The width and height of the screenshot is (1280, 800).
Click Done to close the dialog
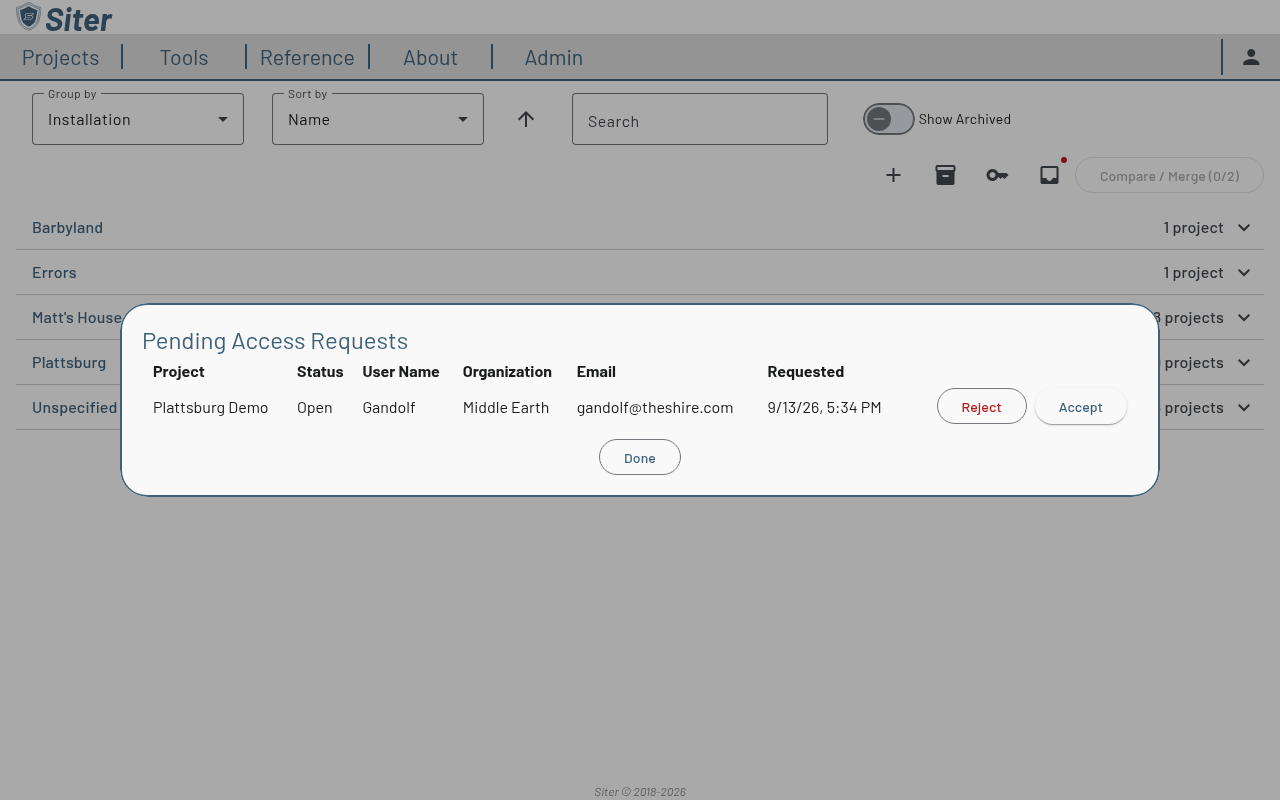(x=640, y=458)
